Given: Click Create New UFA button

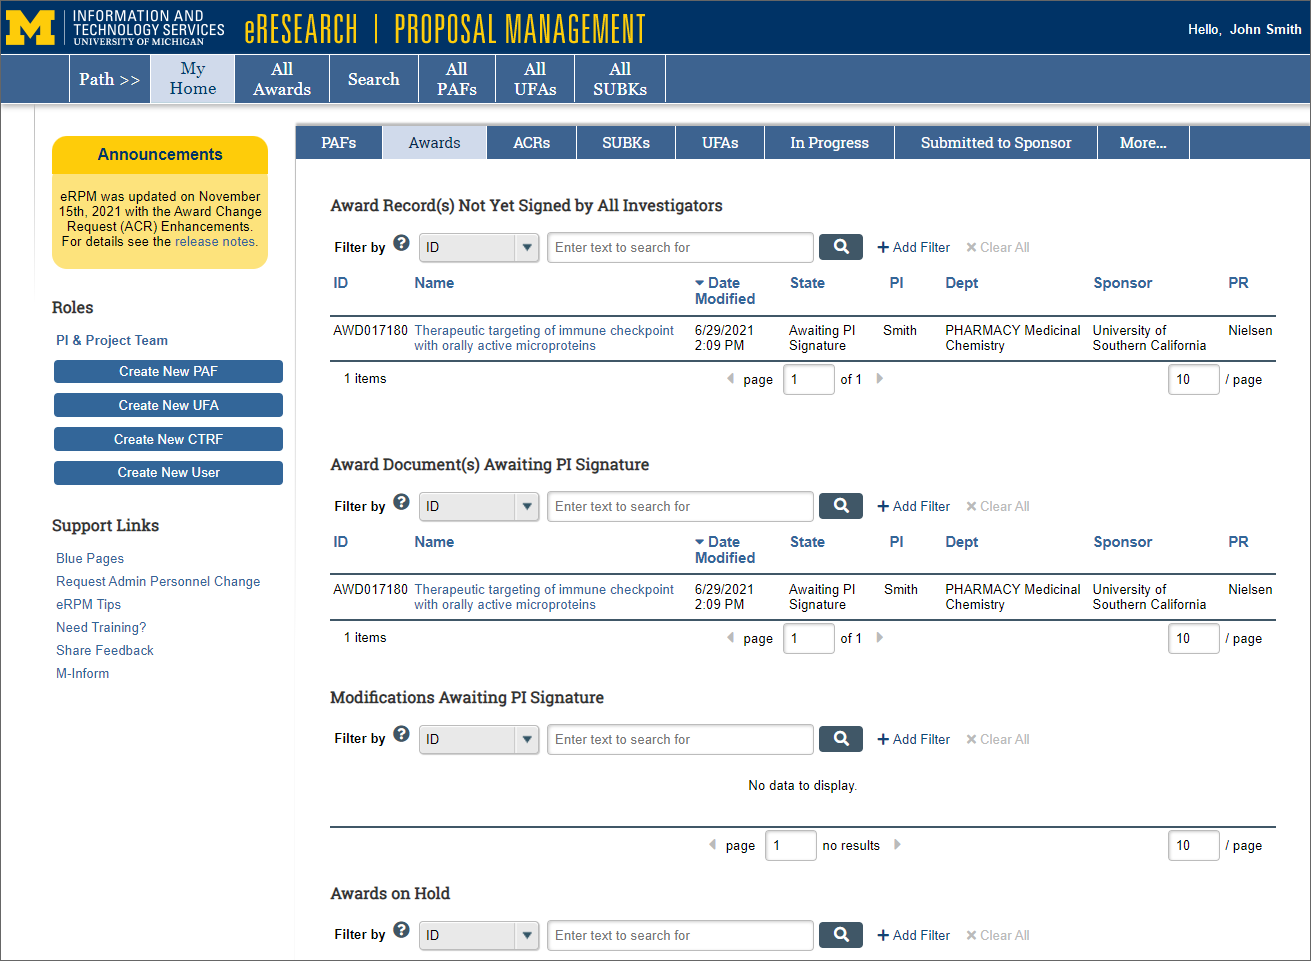Looking at the screenshot, I should click(168, 405).
